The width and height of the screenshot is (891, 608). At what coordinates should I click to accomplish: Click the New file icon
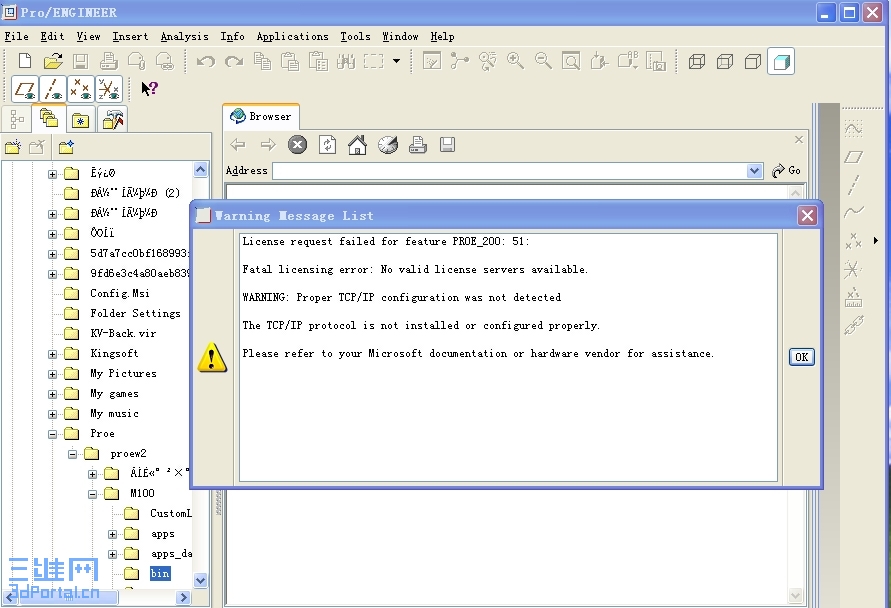25,61
